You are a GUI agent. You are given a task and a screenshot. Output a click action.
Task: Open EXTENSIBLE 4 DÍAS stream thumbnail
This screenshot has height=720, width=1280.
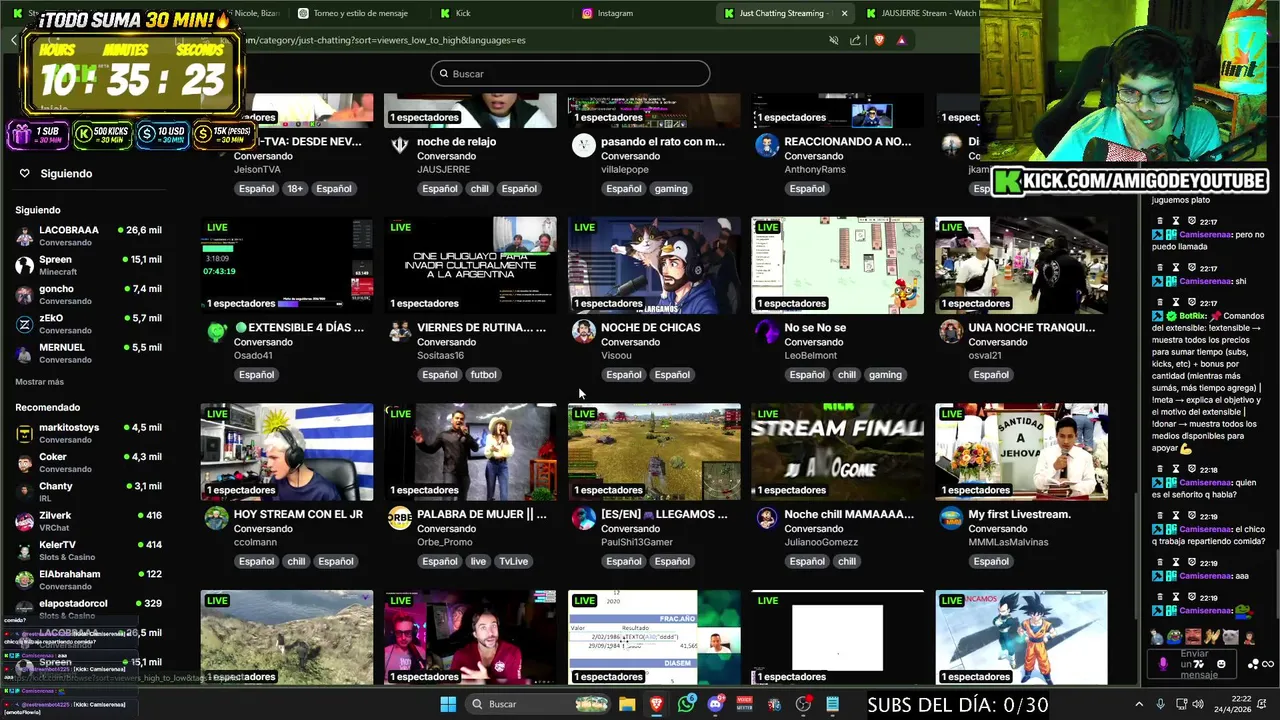[x=287, y=265]
